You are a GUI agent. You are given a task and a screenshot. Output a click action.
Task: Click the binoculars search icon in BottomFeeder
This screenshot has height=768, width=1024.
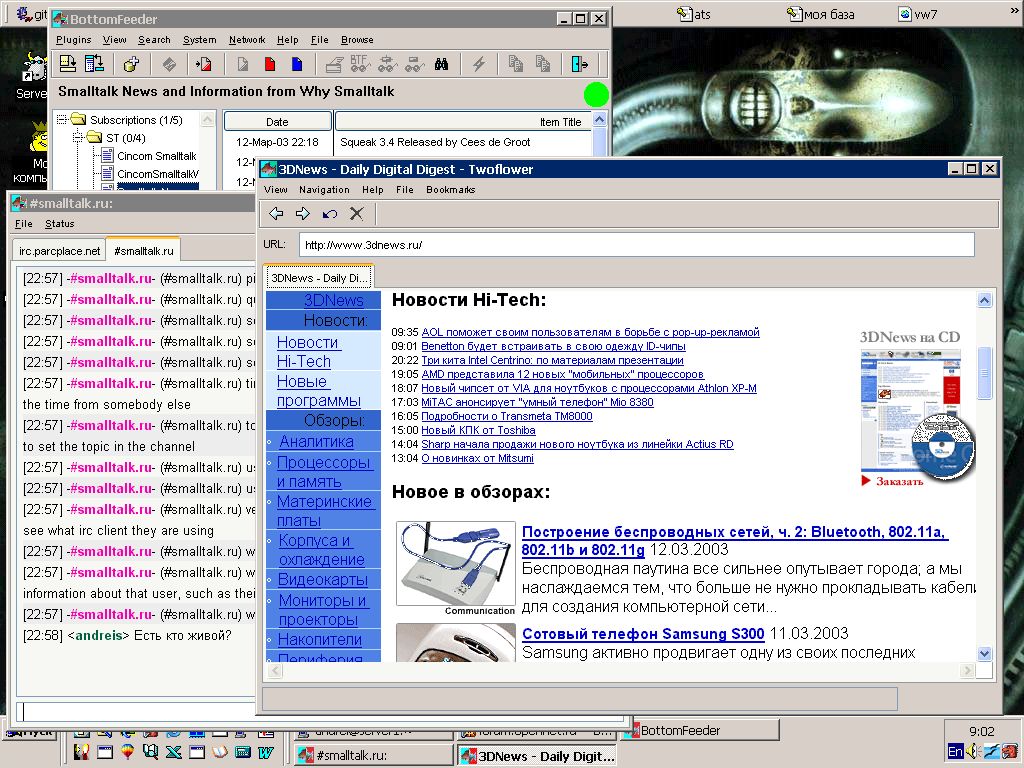coord(441,63)
